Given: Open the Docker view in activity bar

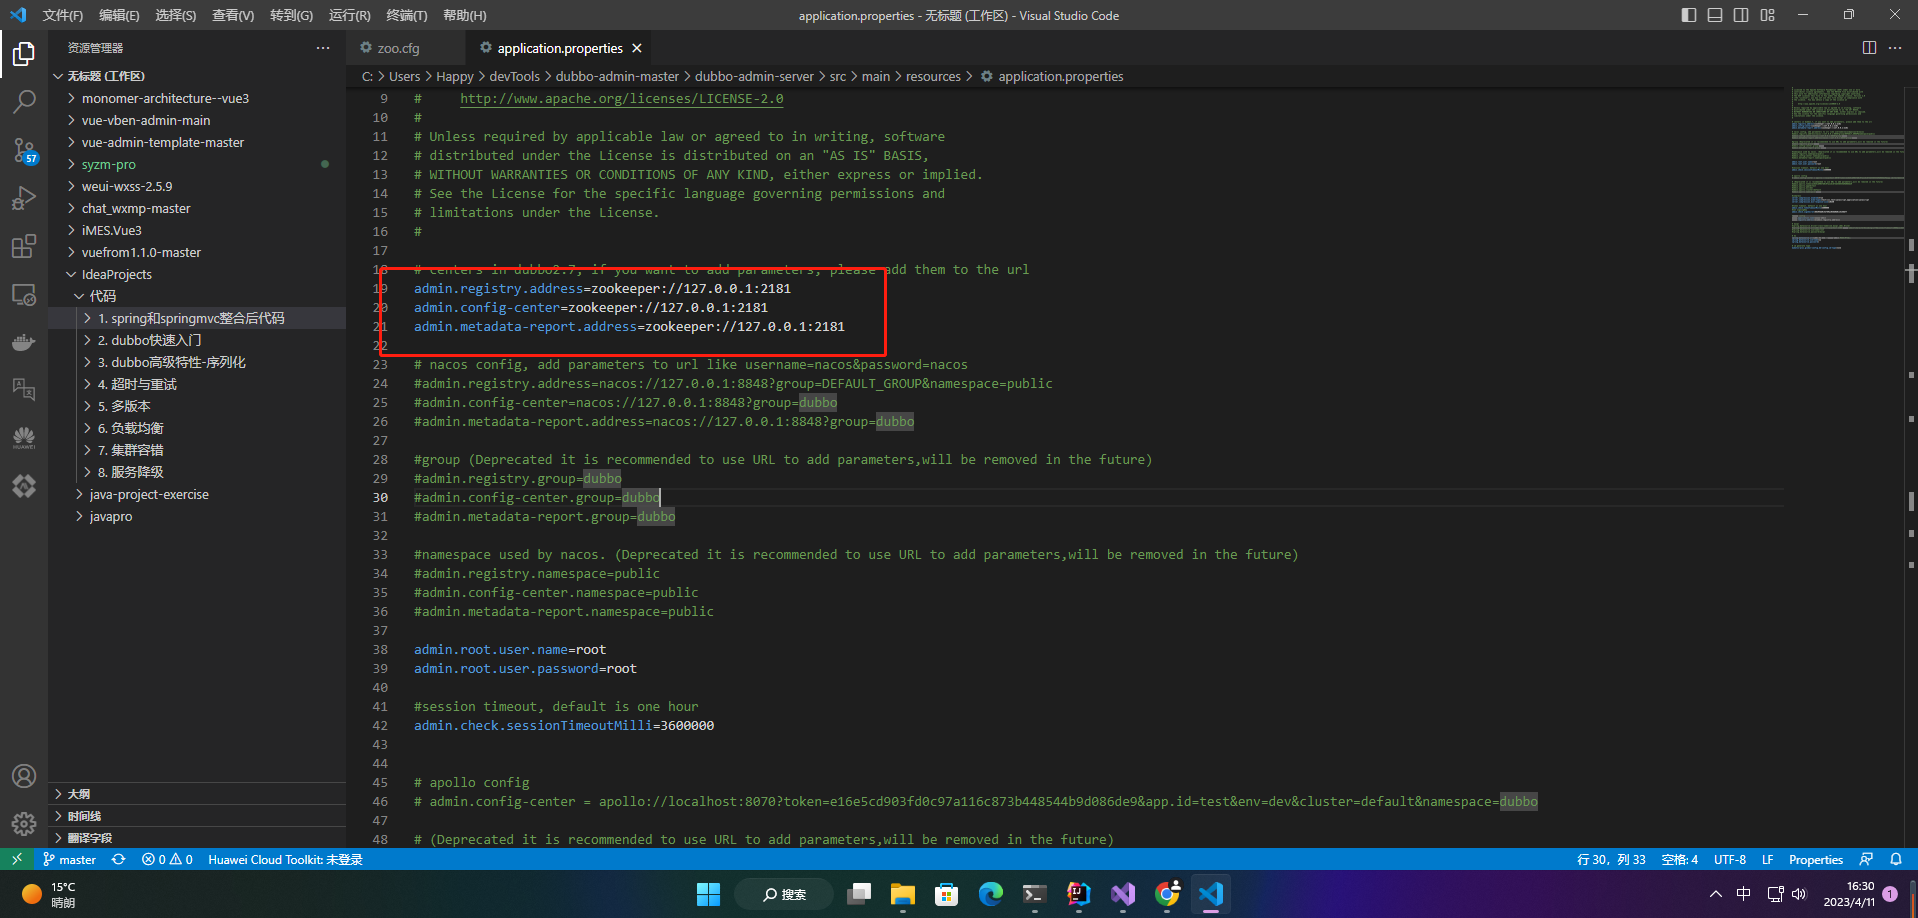Looking at the screenshot, I should click(x=24, y=343).
